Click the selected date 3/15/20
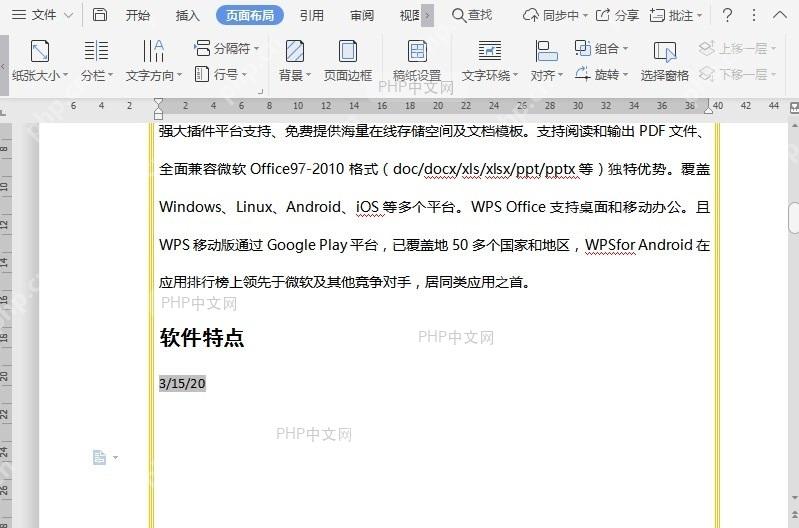Screen dimensions: 799x528 (x=182, y=383)
